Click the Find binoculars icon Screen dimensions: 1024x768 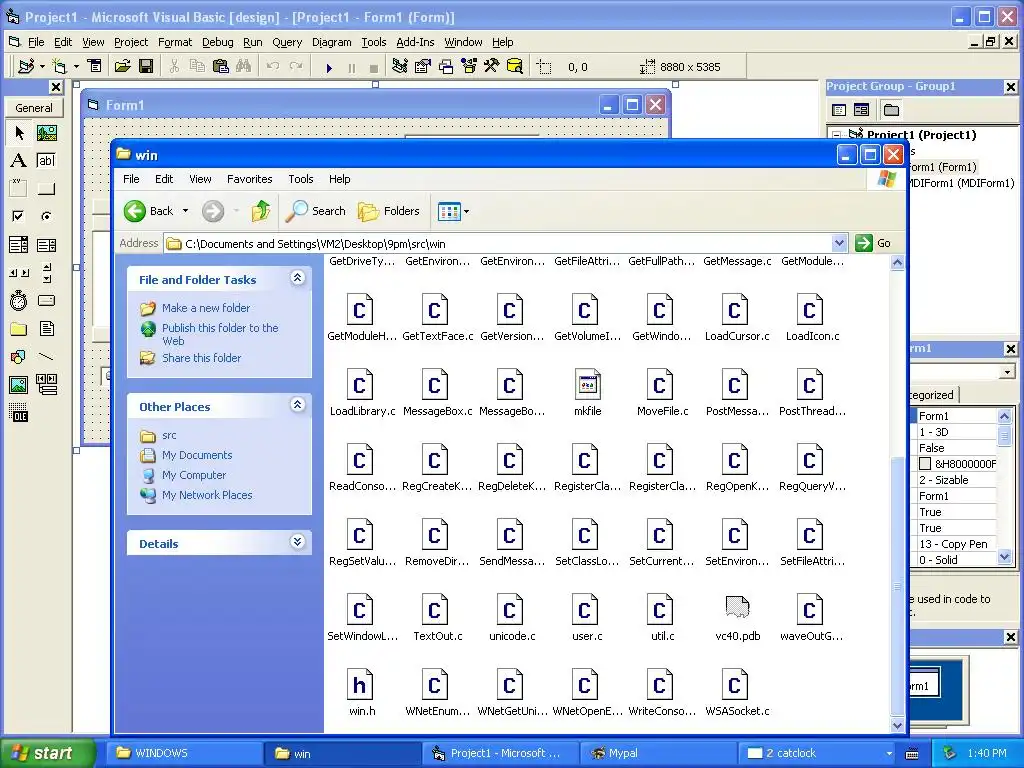244,66
